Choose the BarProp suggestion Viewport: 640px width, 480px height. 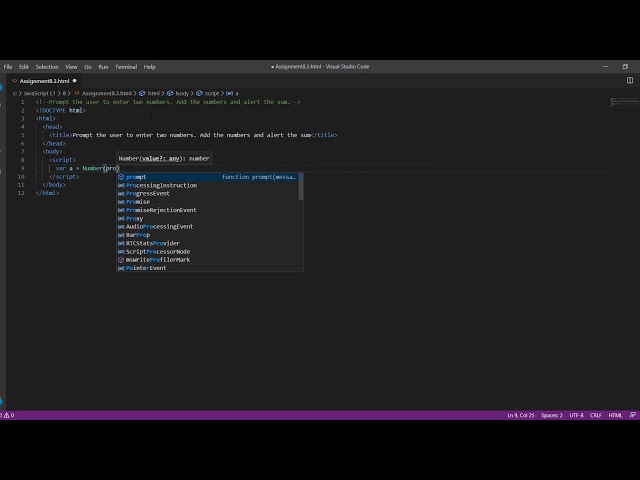207,235
